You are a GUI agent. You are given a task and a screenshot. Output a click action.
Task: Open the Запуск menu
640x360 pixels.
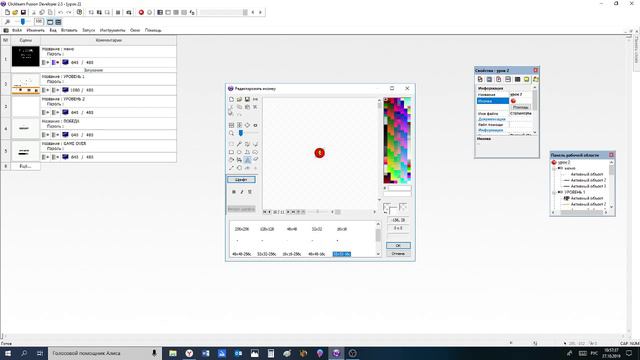89,30
